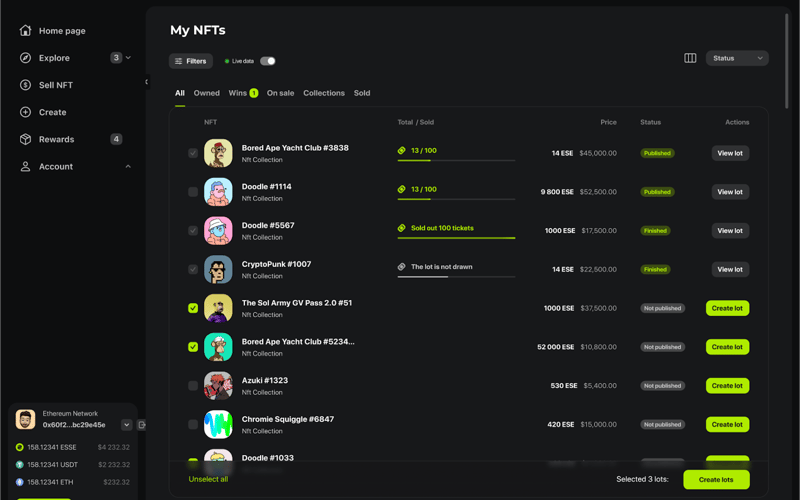The width and height of the screenshot is (800, 500).
Task: Click the sidebar collapse handle icon
Action: [146, 82]
